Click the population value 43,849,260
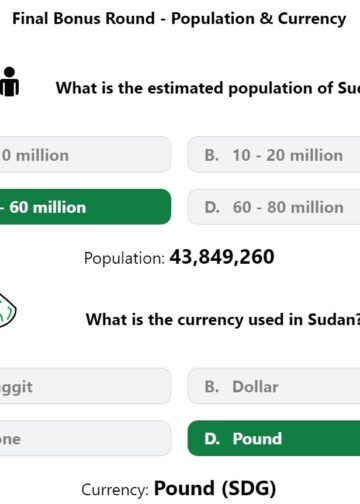Viewport: 360px width, 504px height. (x=222, y=257)
